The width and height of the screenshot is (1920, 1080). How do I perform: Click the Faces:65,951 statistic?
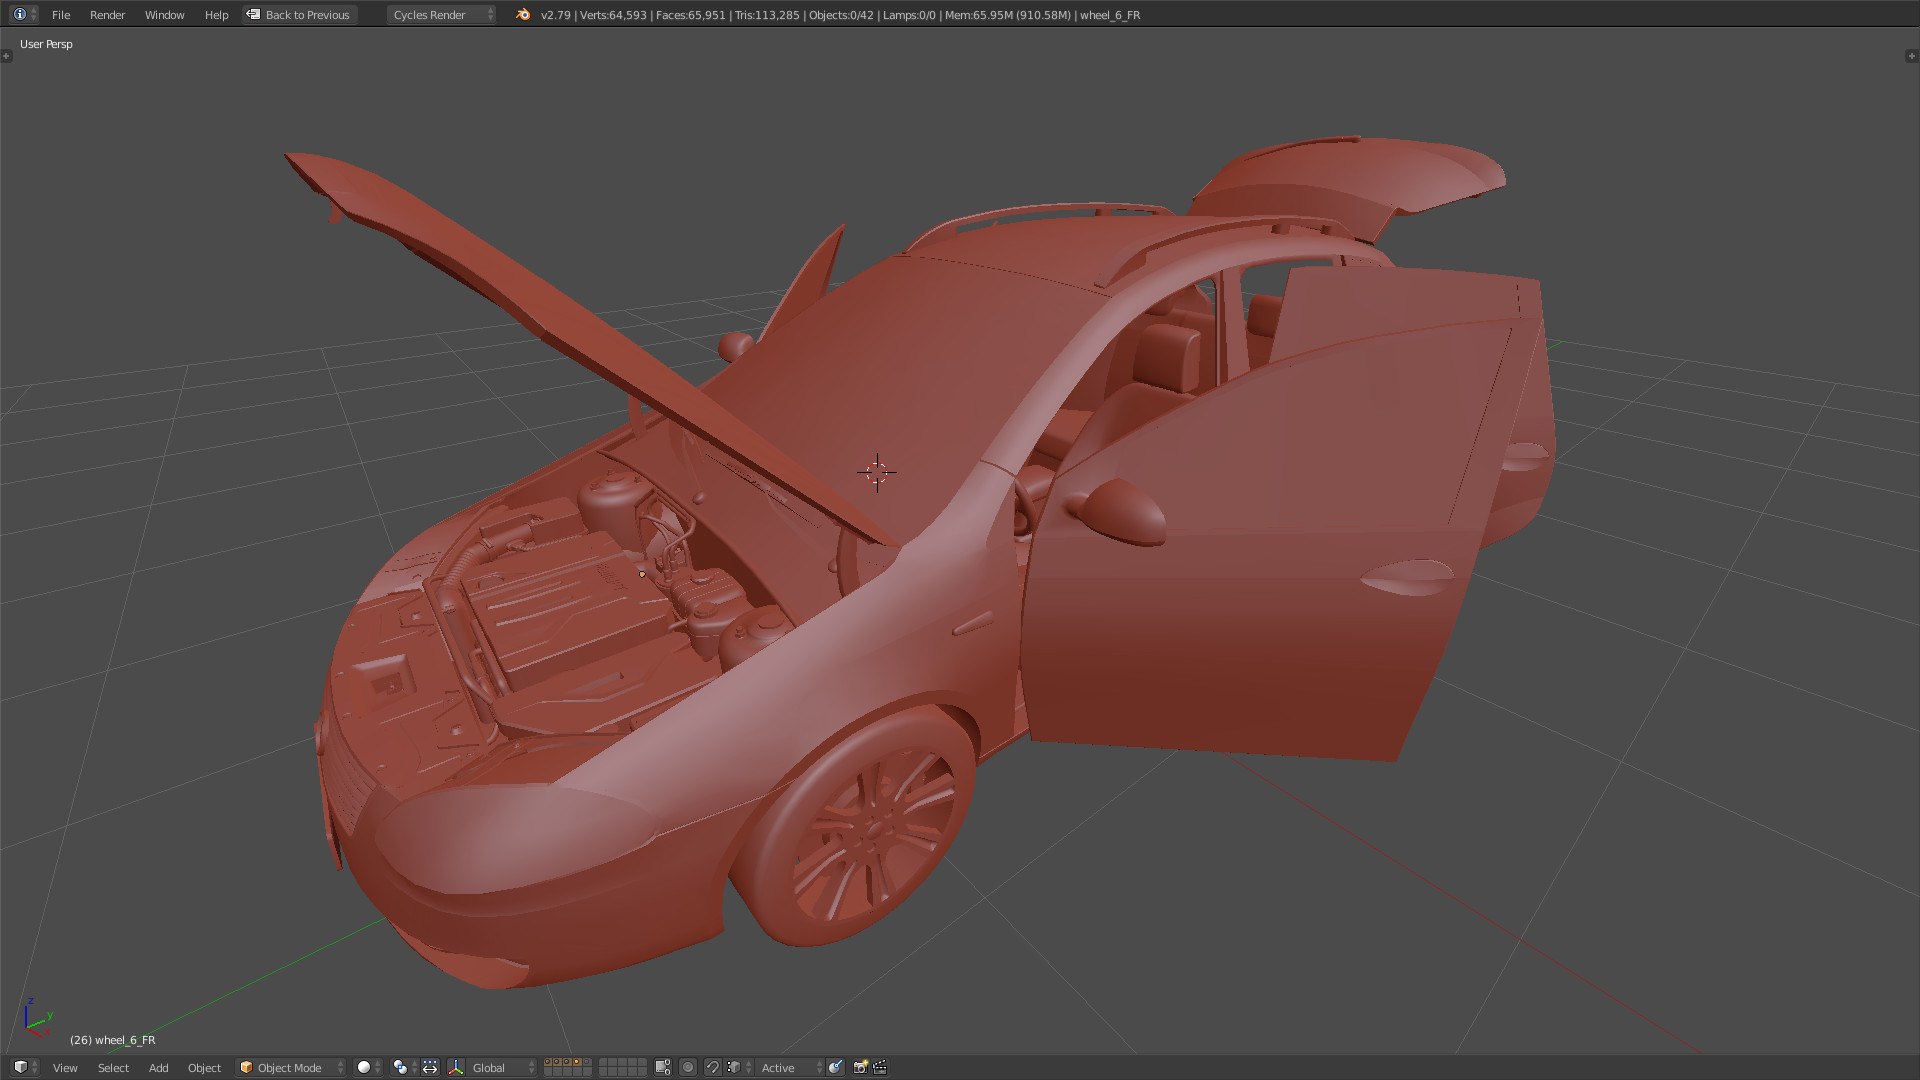691,15
